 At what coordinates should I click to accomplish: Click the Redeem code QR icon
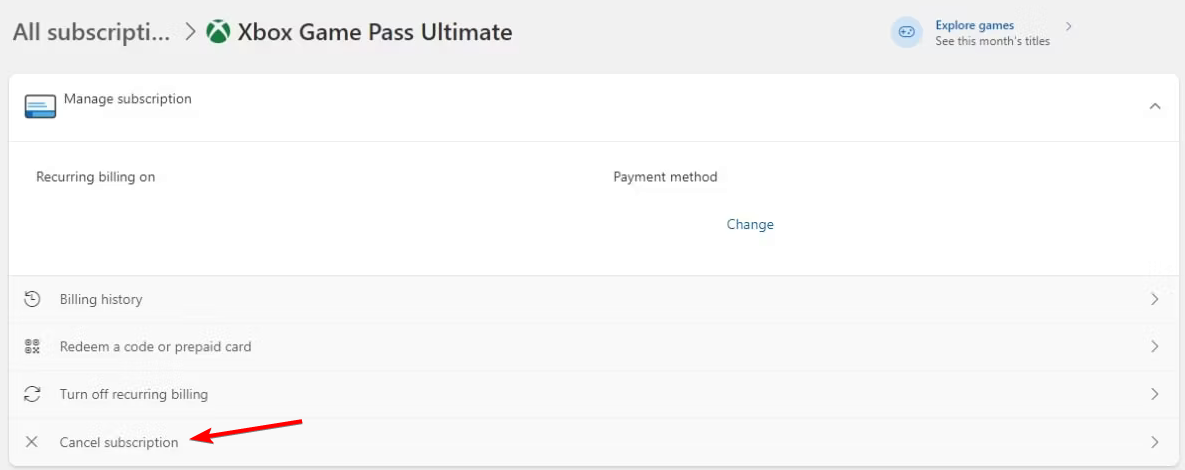point(32,346)
